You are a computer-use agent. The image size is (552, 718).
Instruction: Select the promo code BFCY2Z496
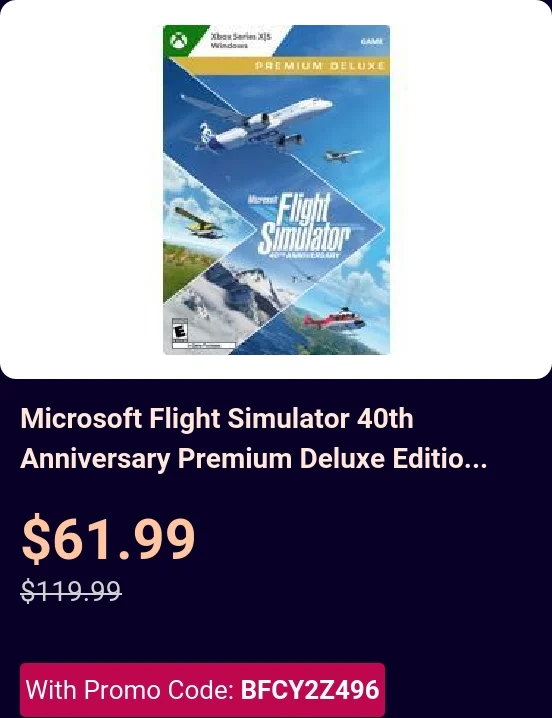point(310,690)
